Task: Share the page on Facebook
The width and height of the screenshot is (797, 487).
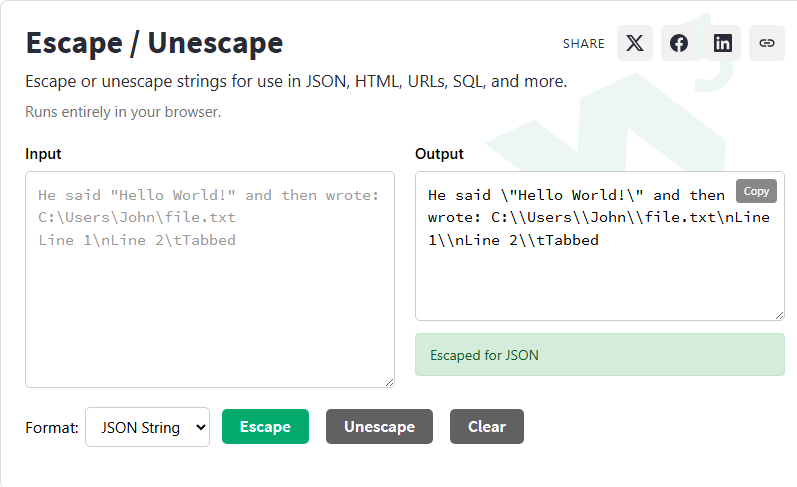Action: point(679,43)
